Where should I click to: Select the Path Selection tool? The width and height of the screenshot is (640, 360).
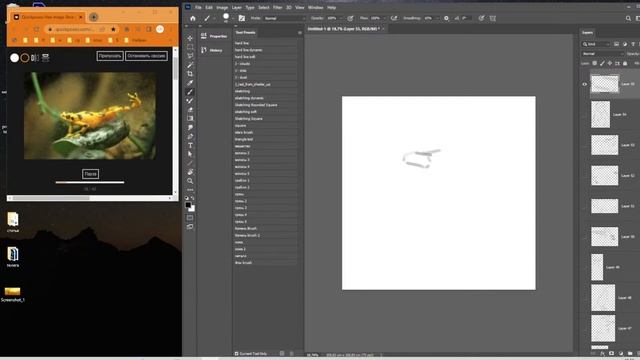pyautogui.click(x=190, y=154)
